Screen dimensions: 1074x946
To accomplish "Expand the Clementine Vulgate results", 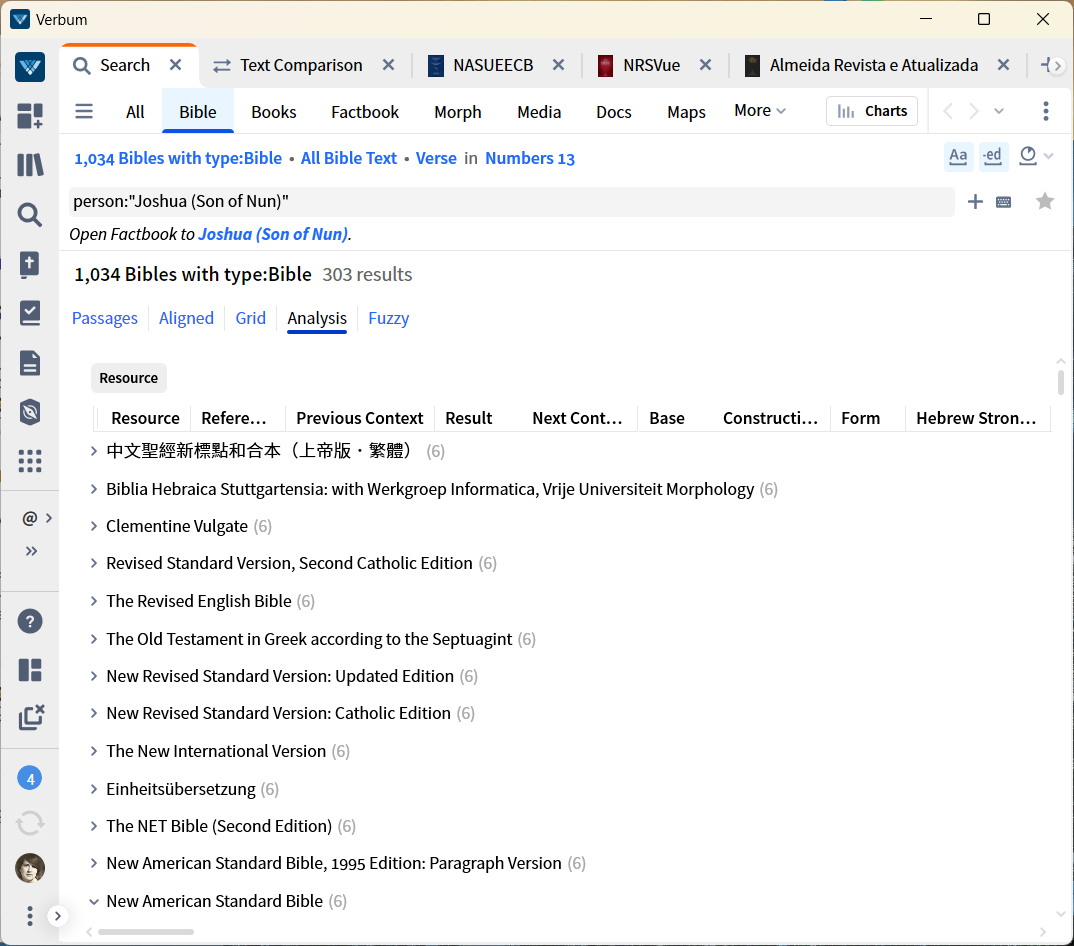I will coord(94,526).
